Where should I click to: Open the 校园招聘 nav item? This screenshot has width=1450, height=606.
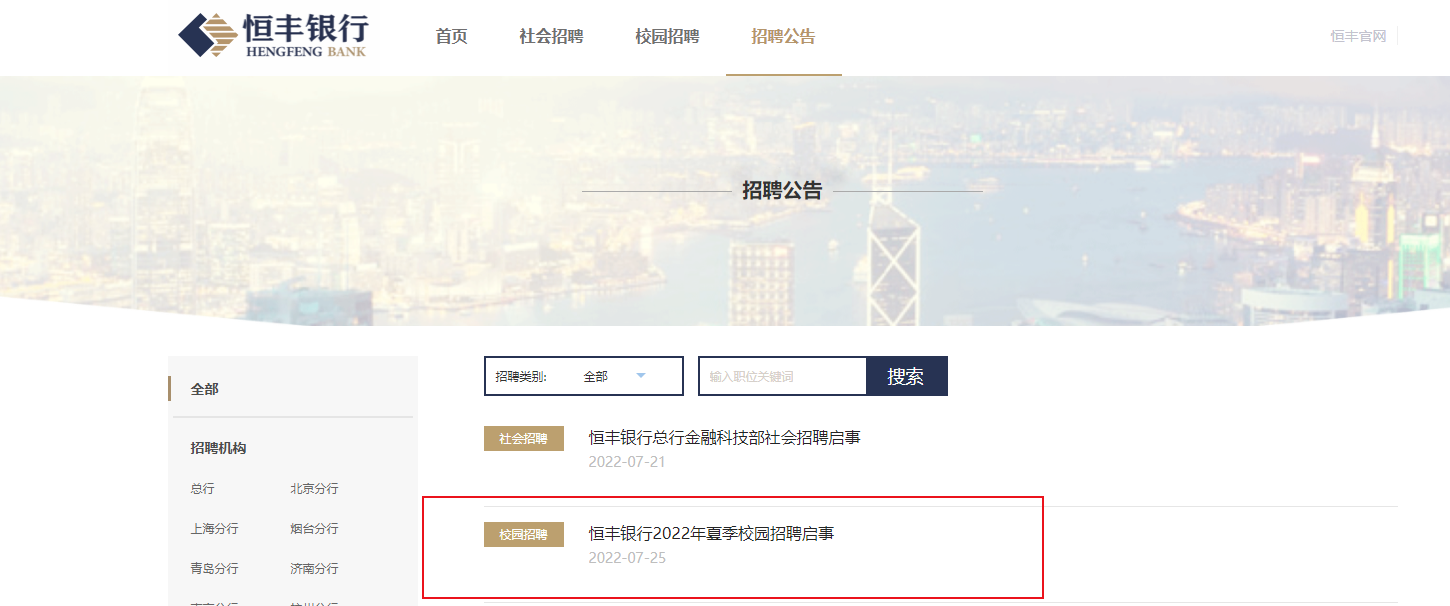pyautogui.click(x=667, y=37)
